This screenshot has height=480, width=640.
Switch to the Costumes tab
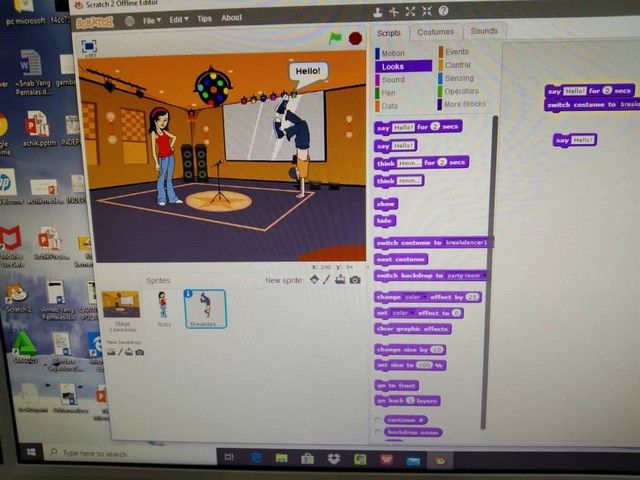click(x=435, y=32)
